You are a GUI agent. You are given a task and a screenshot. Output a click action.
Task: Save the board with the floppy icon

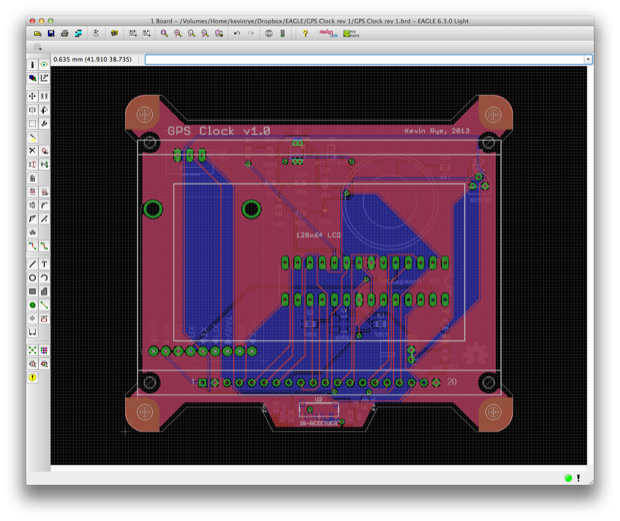point(51,34)
